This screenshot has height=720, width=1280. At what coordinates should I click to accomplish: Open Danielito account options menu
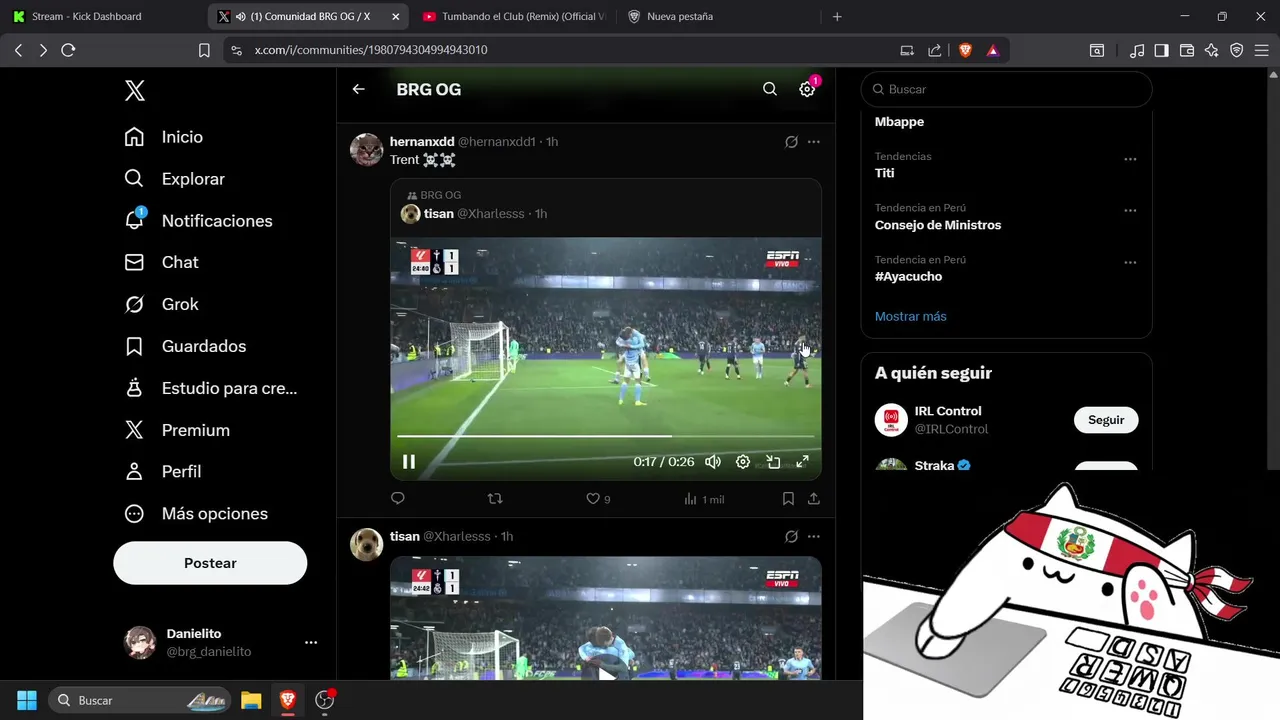pos(311,642)
